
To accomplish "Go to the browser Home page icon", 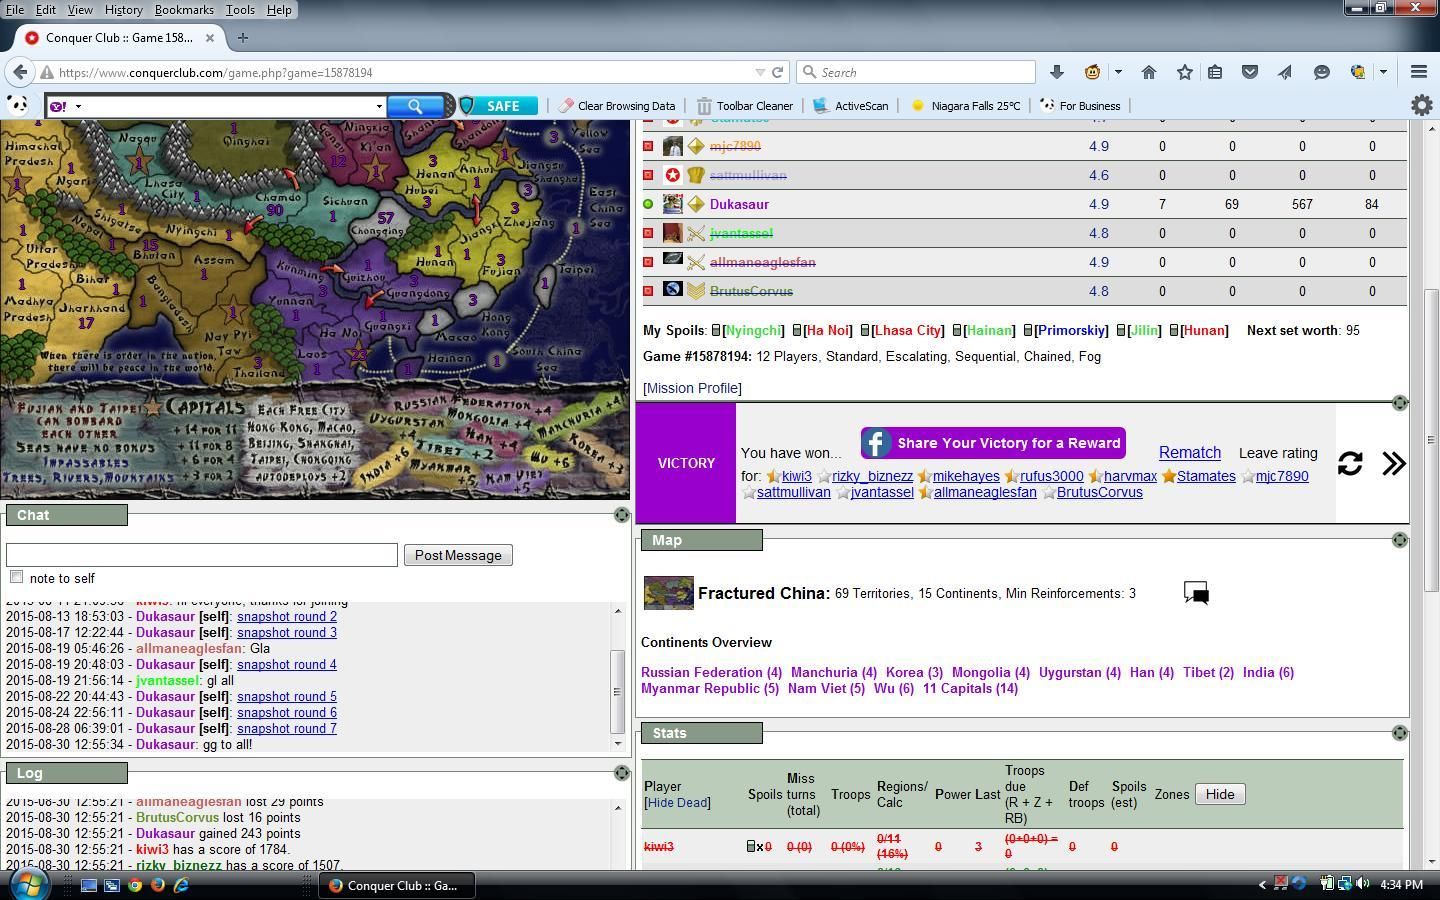I will pyautogui.click(x=1149, y=72).
